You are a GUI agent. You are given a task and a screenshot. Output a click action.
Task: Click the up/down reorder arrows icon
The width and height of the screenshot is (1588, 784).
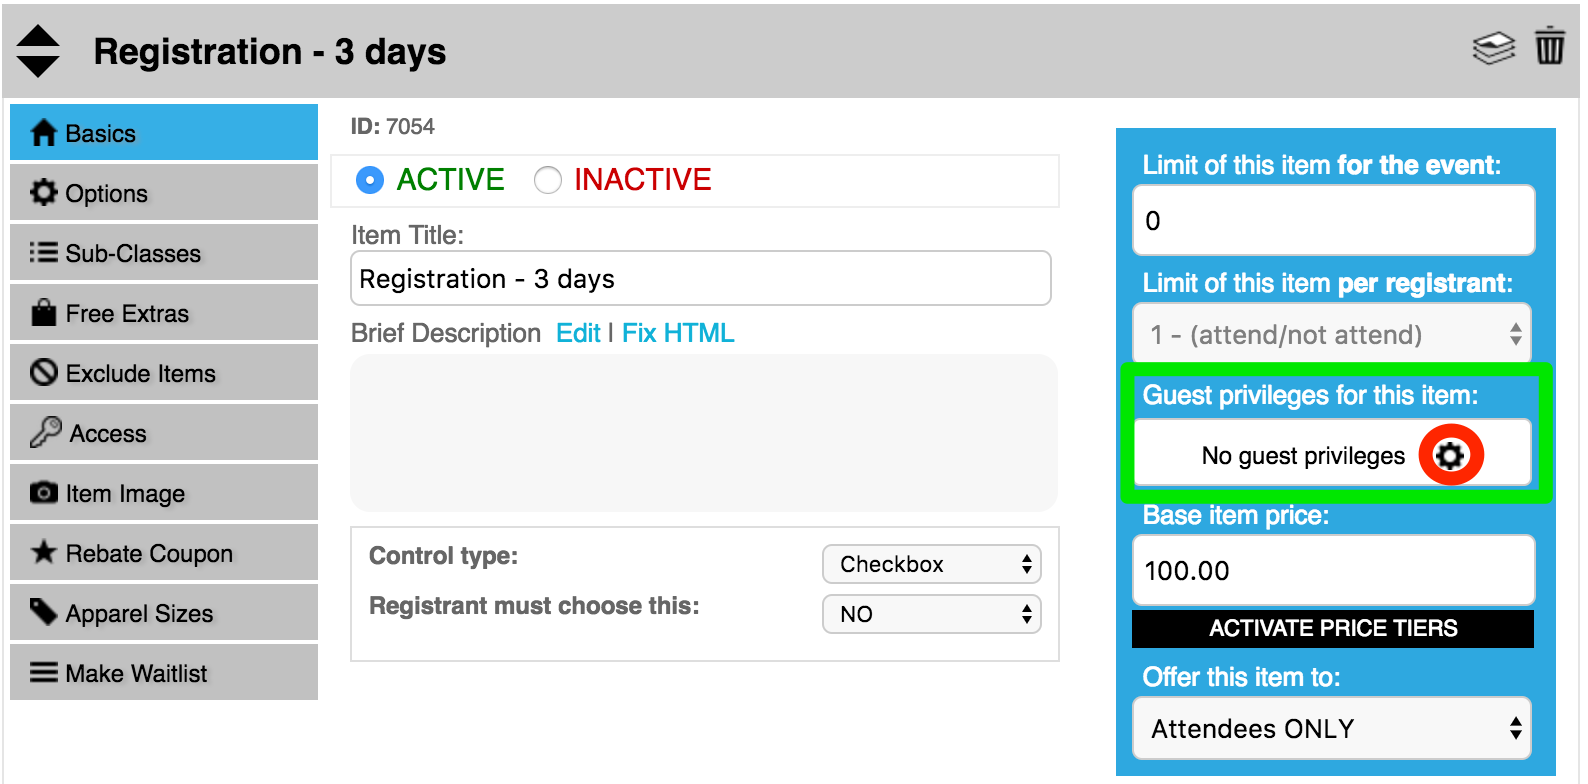tap(39, 51)
